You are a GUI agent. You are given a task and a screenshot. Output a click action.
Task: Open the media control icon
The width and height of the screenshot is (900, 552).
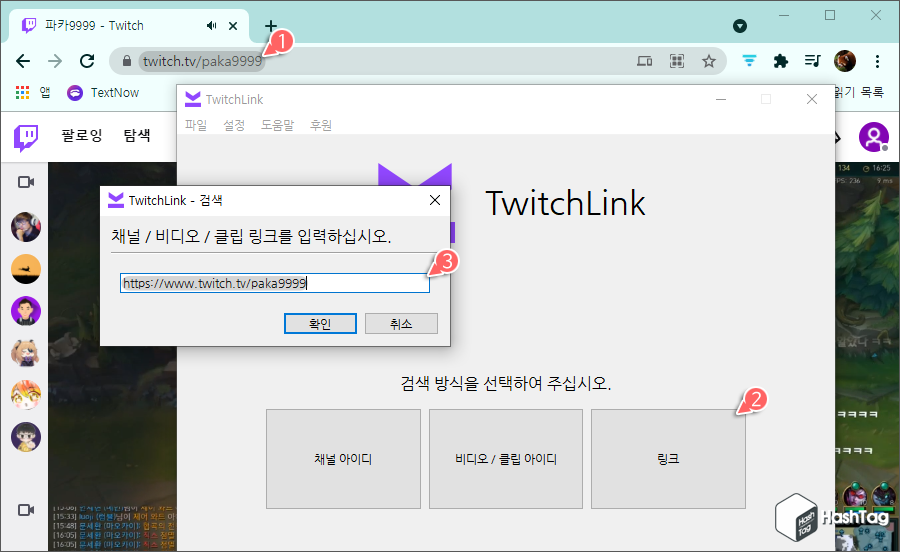[x=813, y=61]
